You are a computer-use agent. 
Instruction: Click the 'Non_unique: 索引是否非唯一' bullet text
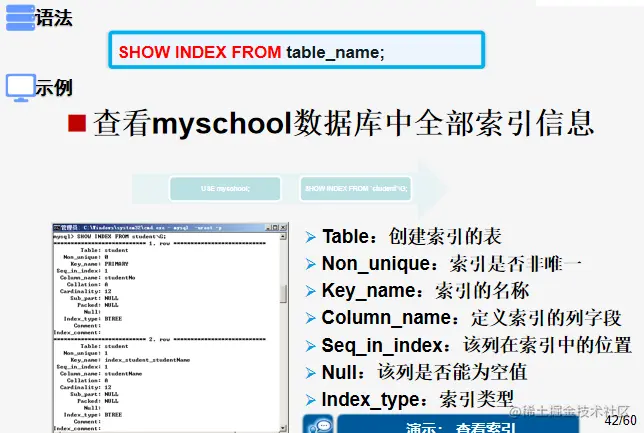coord(451,264)
